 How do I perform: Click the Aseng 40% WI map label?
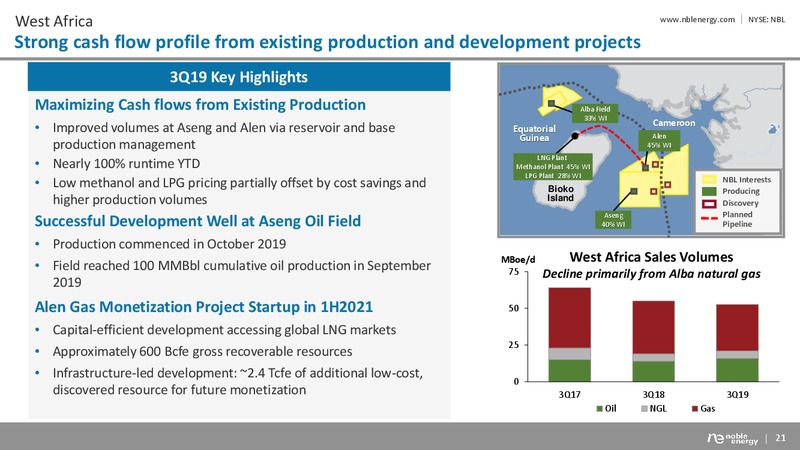[x=613, y=220]
